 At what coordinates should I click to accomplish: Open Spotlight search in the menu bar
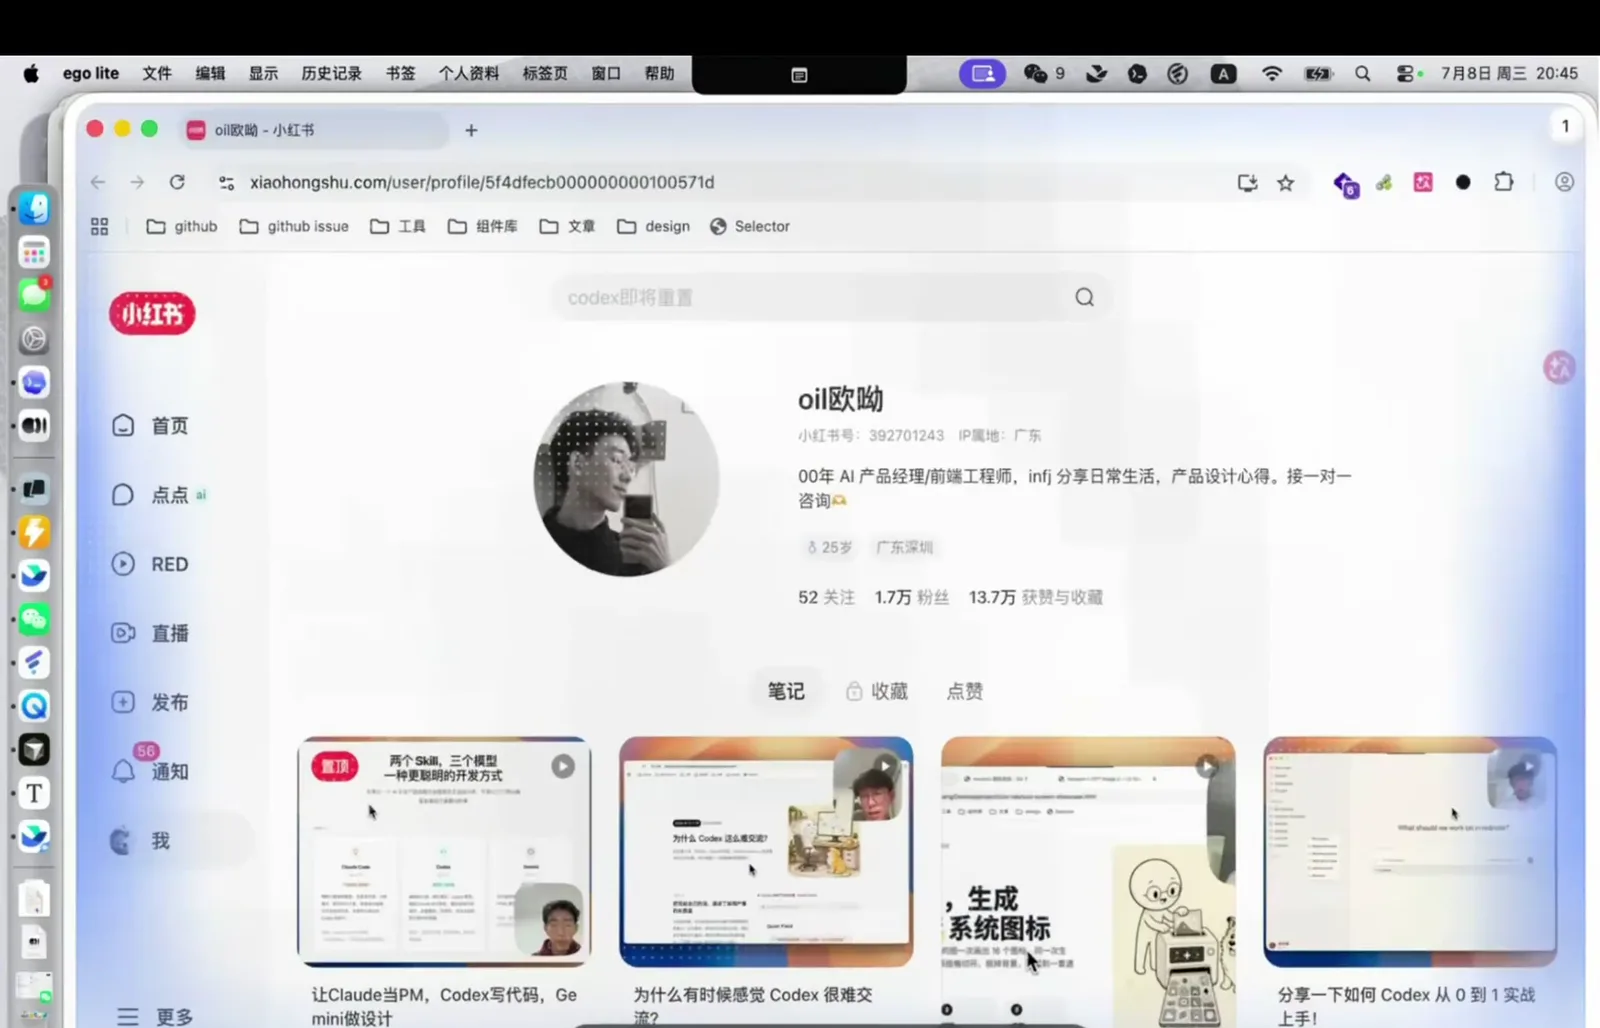(x=1362, y=73)
